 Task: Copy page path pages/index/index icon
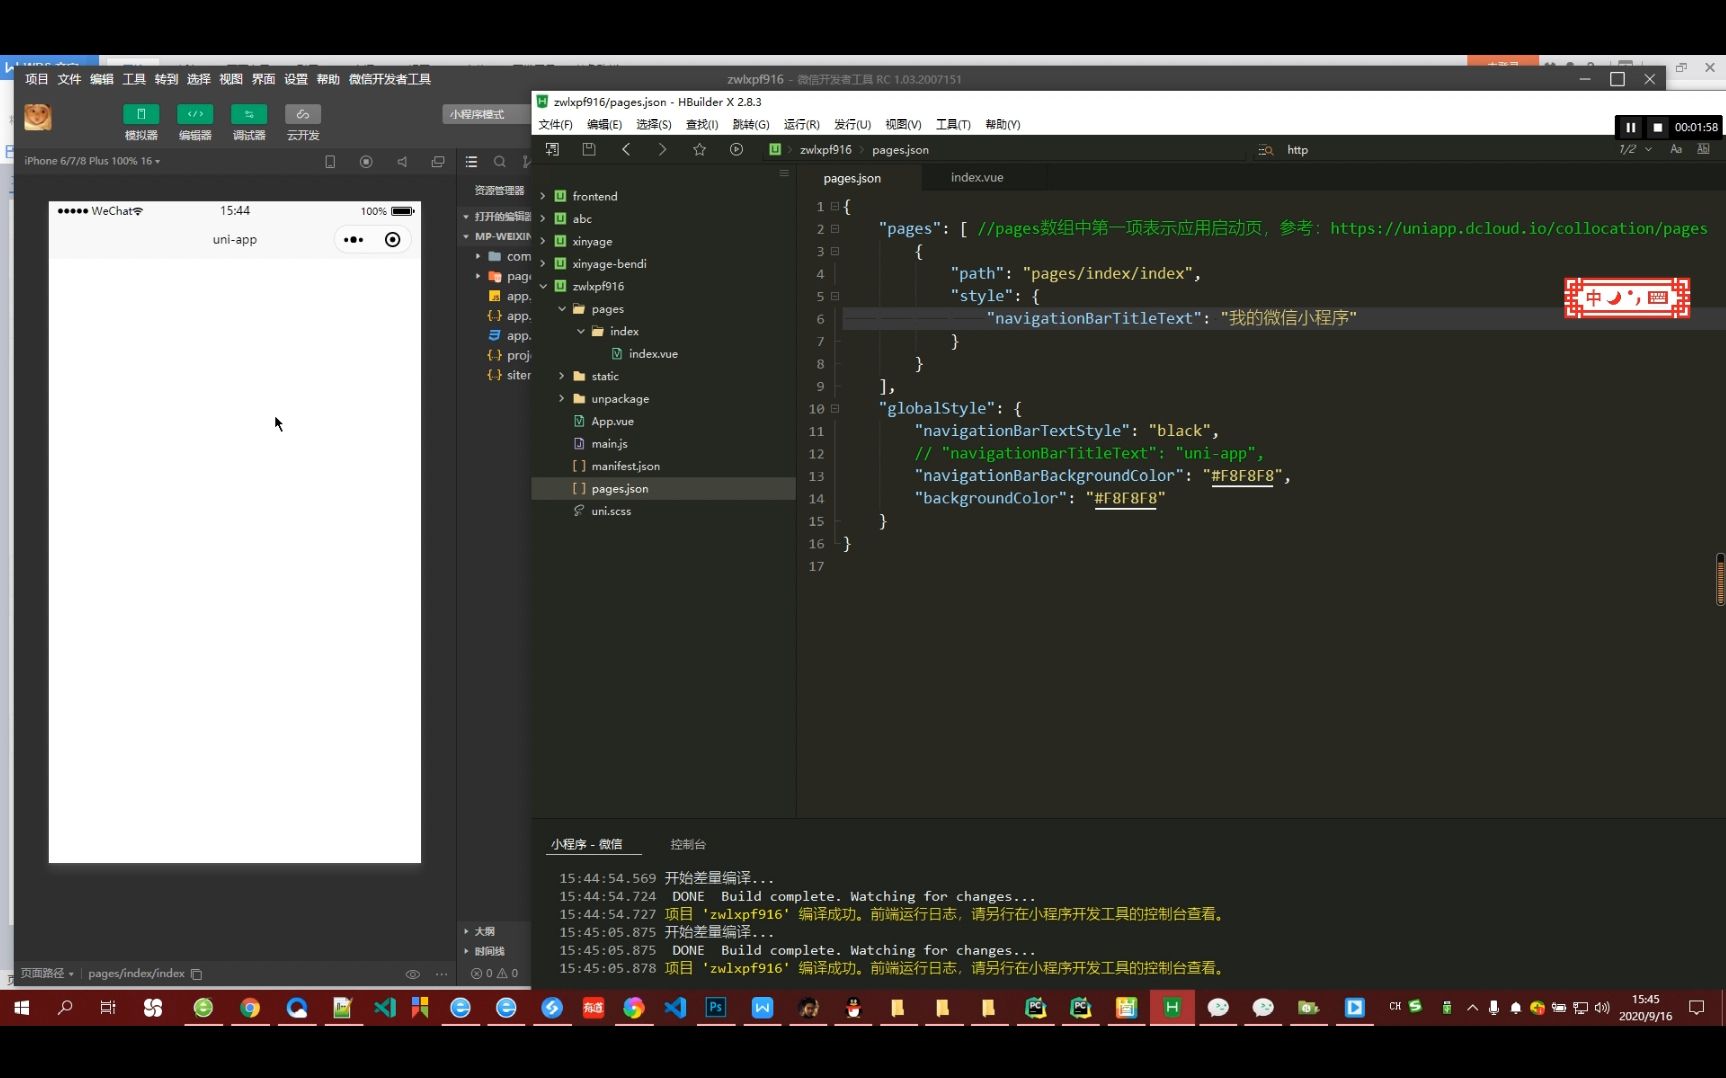pyautogui.click(x=197, y=974)
